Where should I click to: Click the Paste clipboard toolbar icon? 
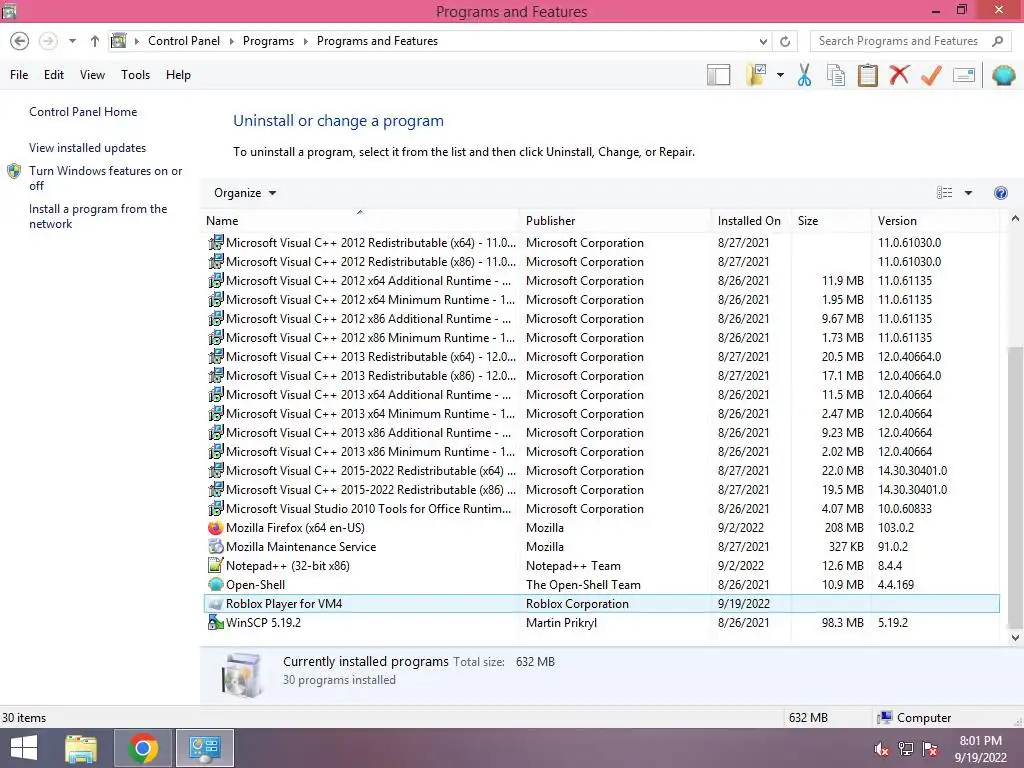click(867, 75)
